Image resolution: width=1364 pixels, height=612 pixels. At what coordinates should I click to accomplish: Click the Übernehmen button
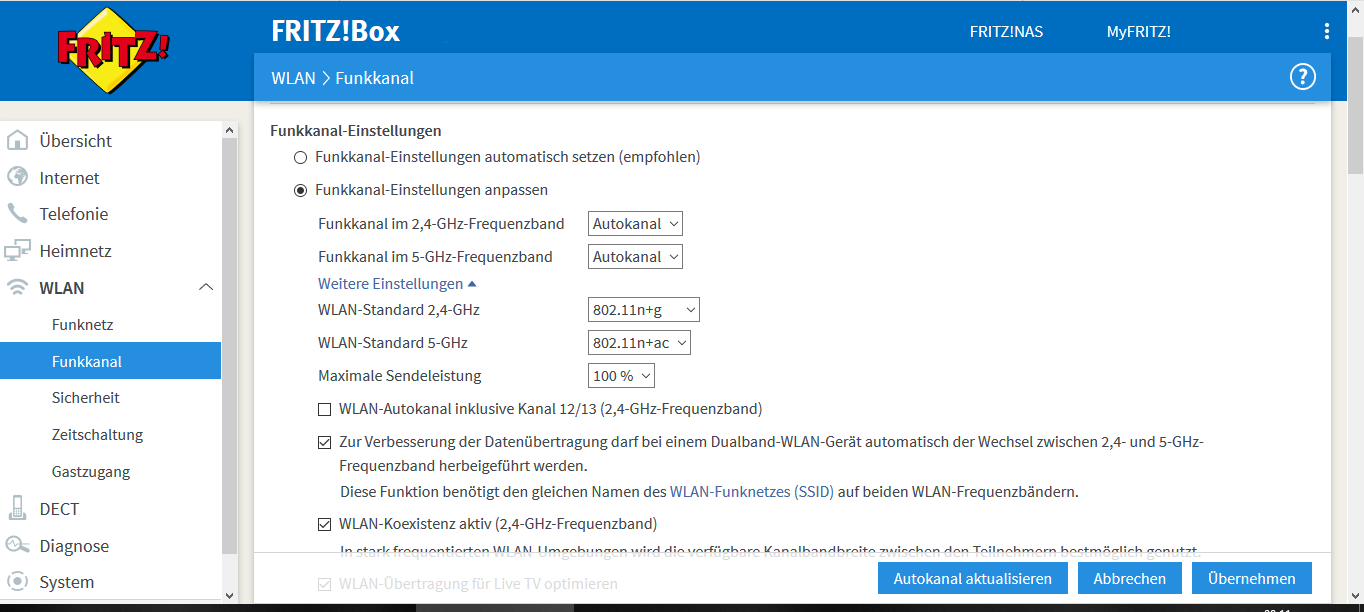[x=1252, y=578]
